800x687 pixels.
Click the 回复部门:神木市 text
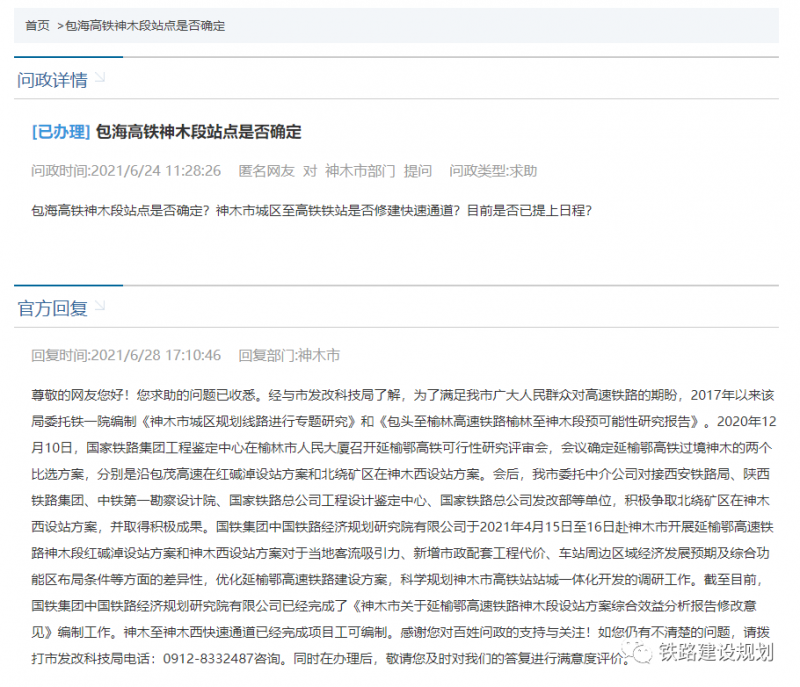point(289,355)
